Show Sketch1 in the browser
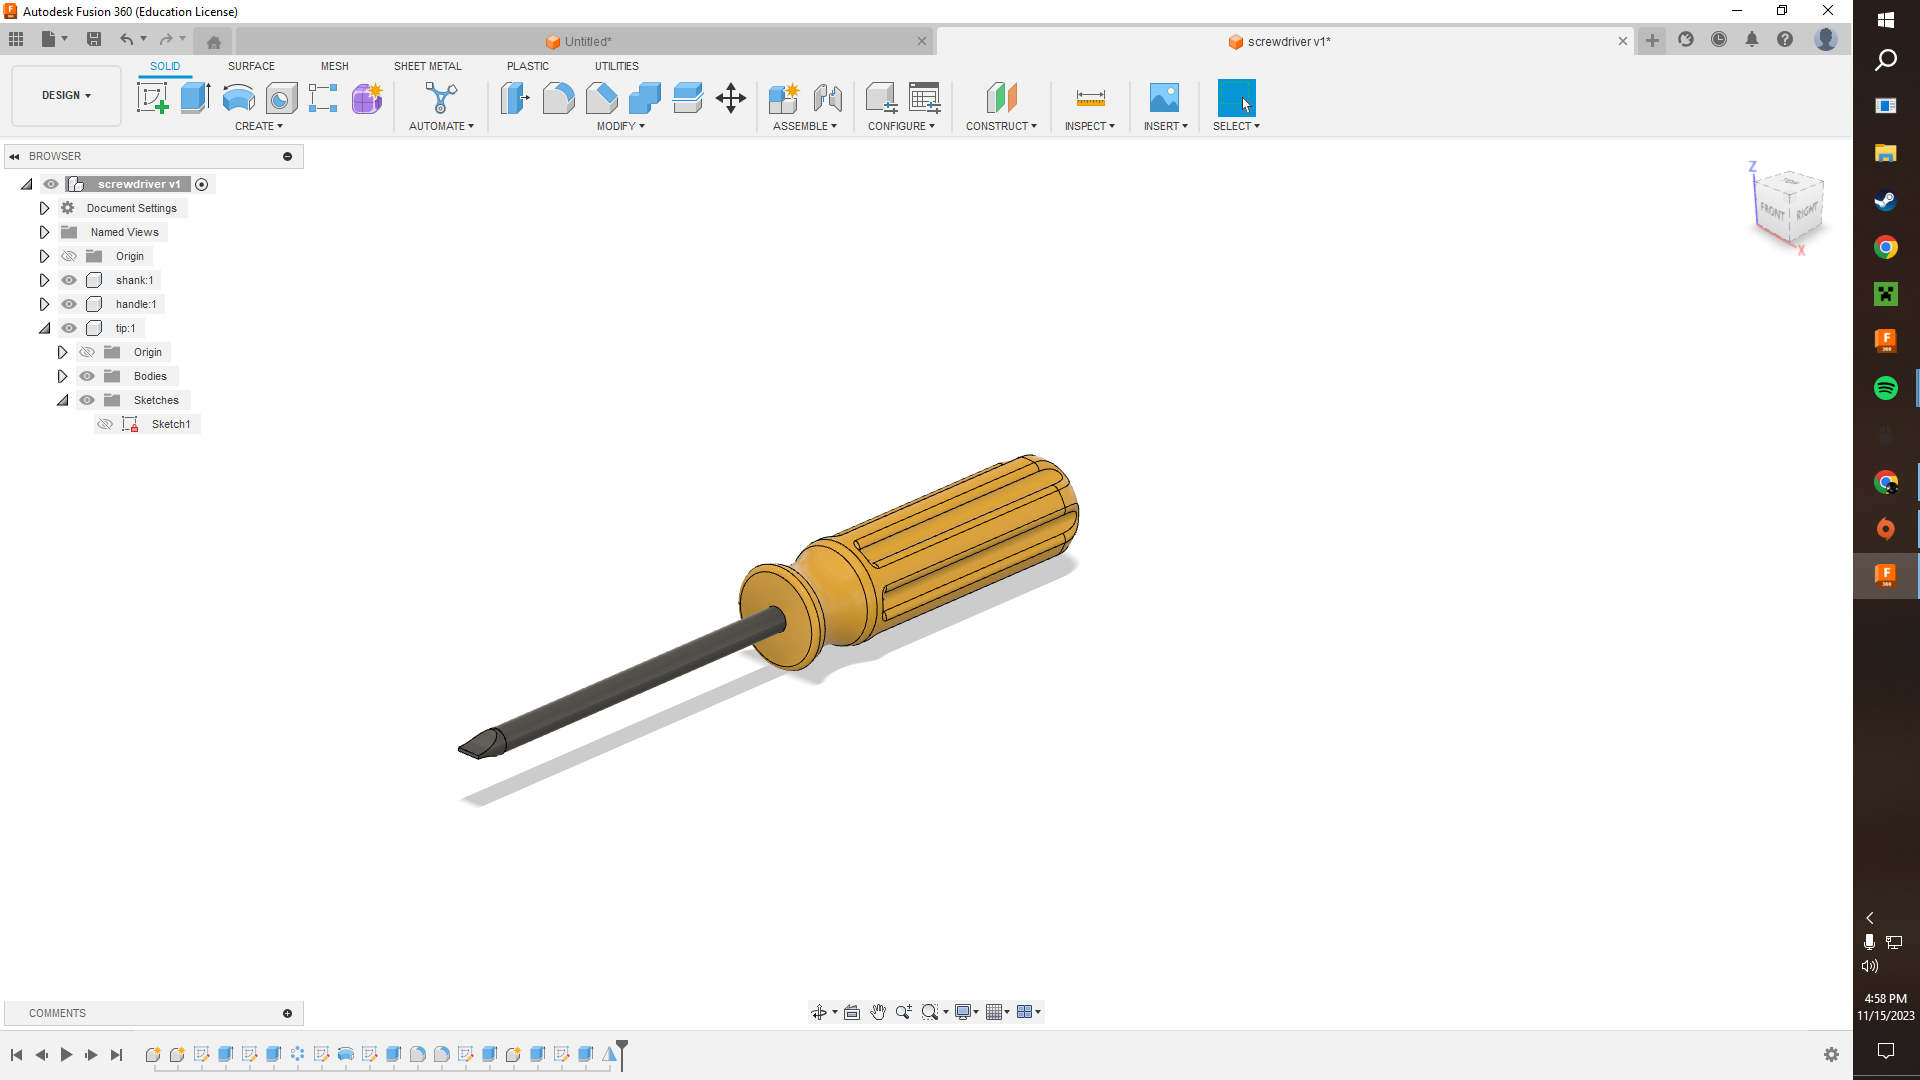This screenshot has width=1920, height=1080. pos(105,424)
